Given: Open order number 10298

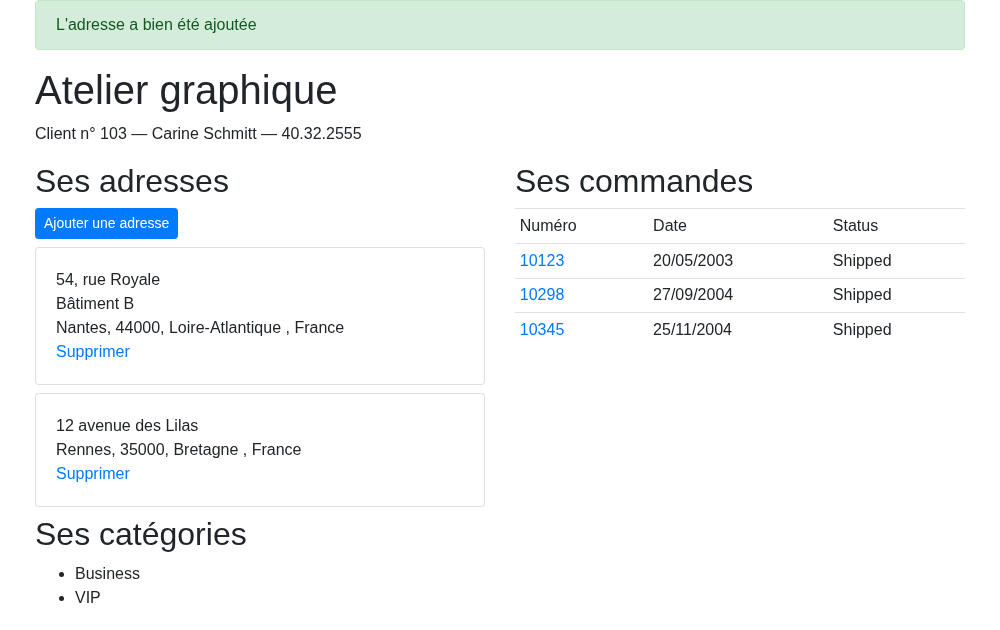Looking at the screenshot, I should click(x=542, y=295).
